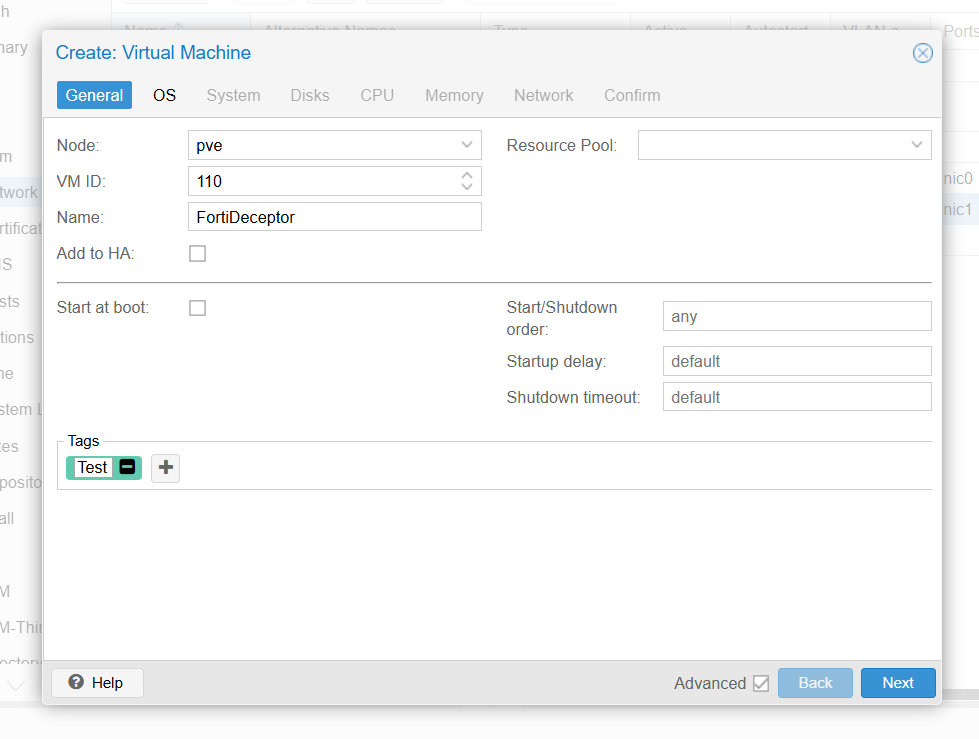Close the Create Virtual Machine dialog
The image size is (979, 739).
pos(922,53)
